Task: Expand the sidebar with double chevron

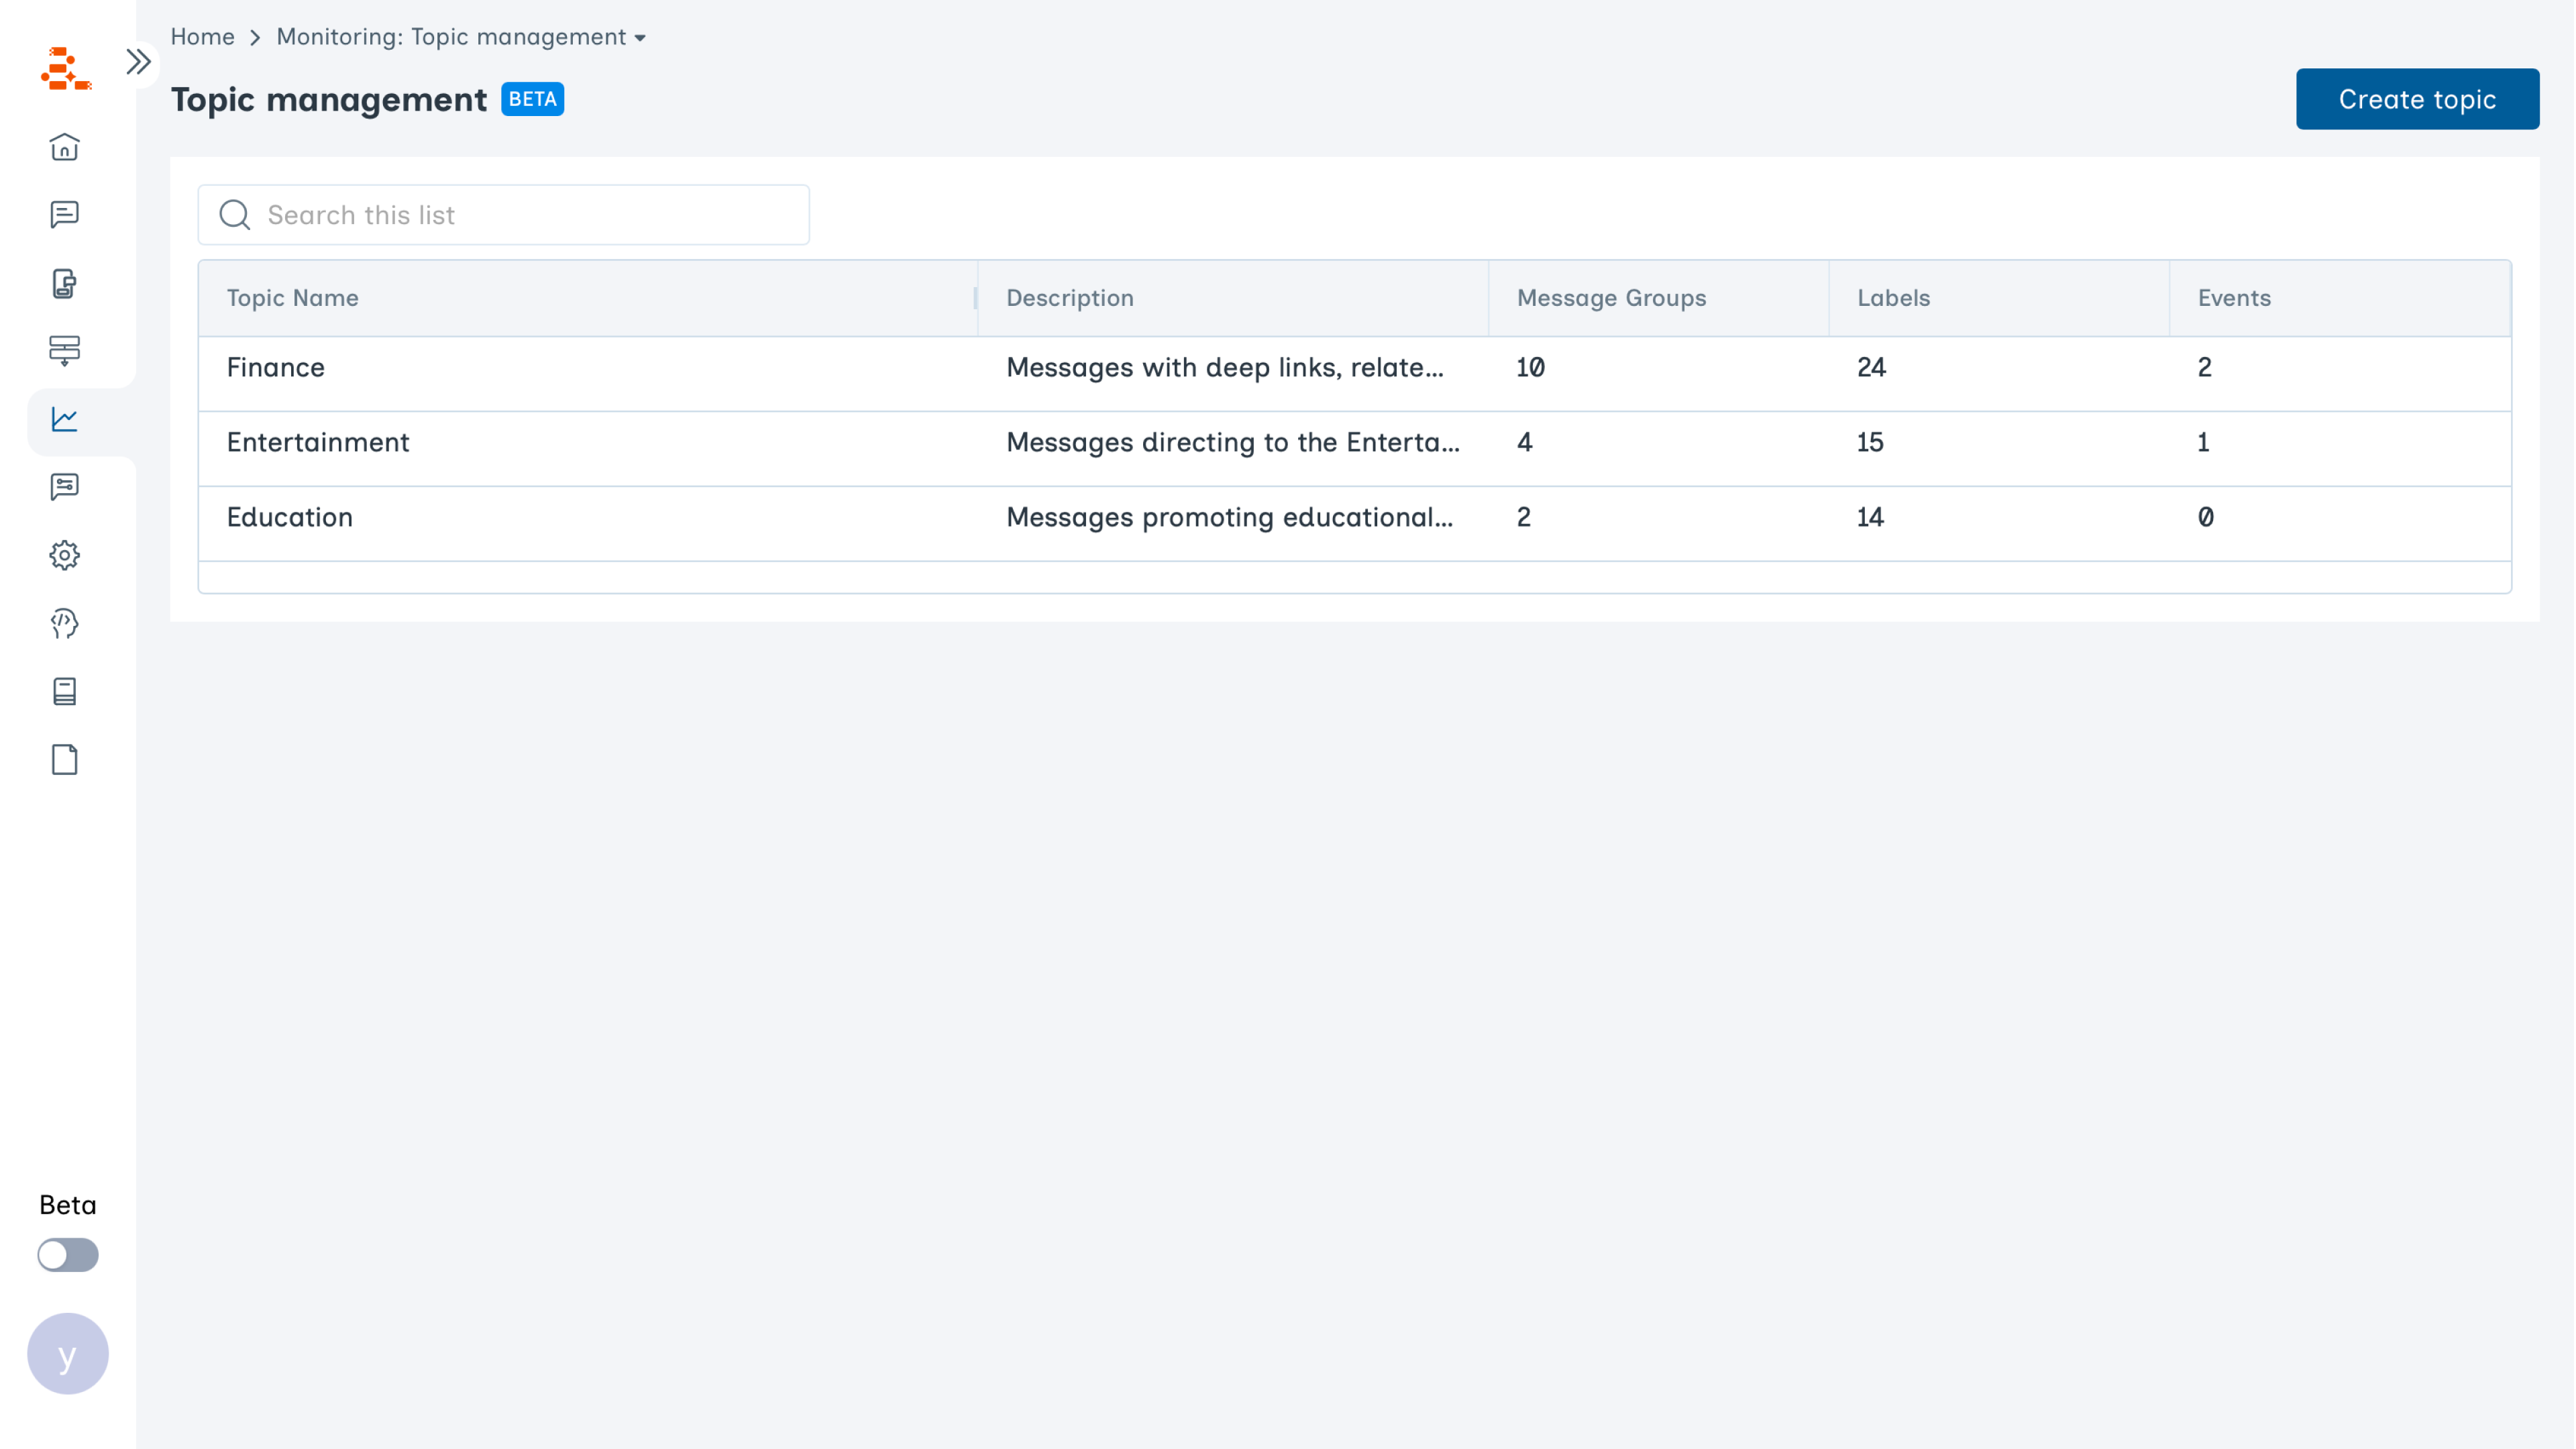Action: (x=138, y=62)
